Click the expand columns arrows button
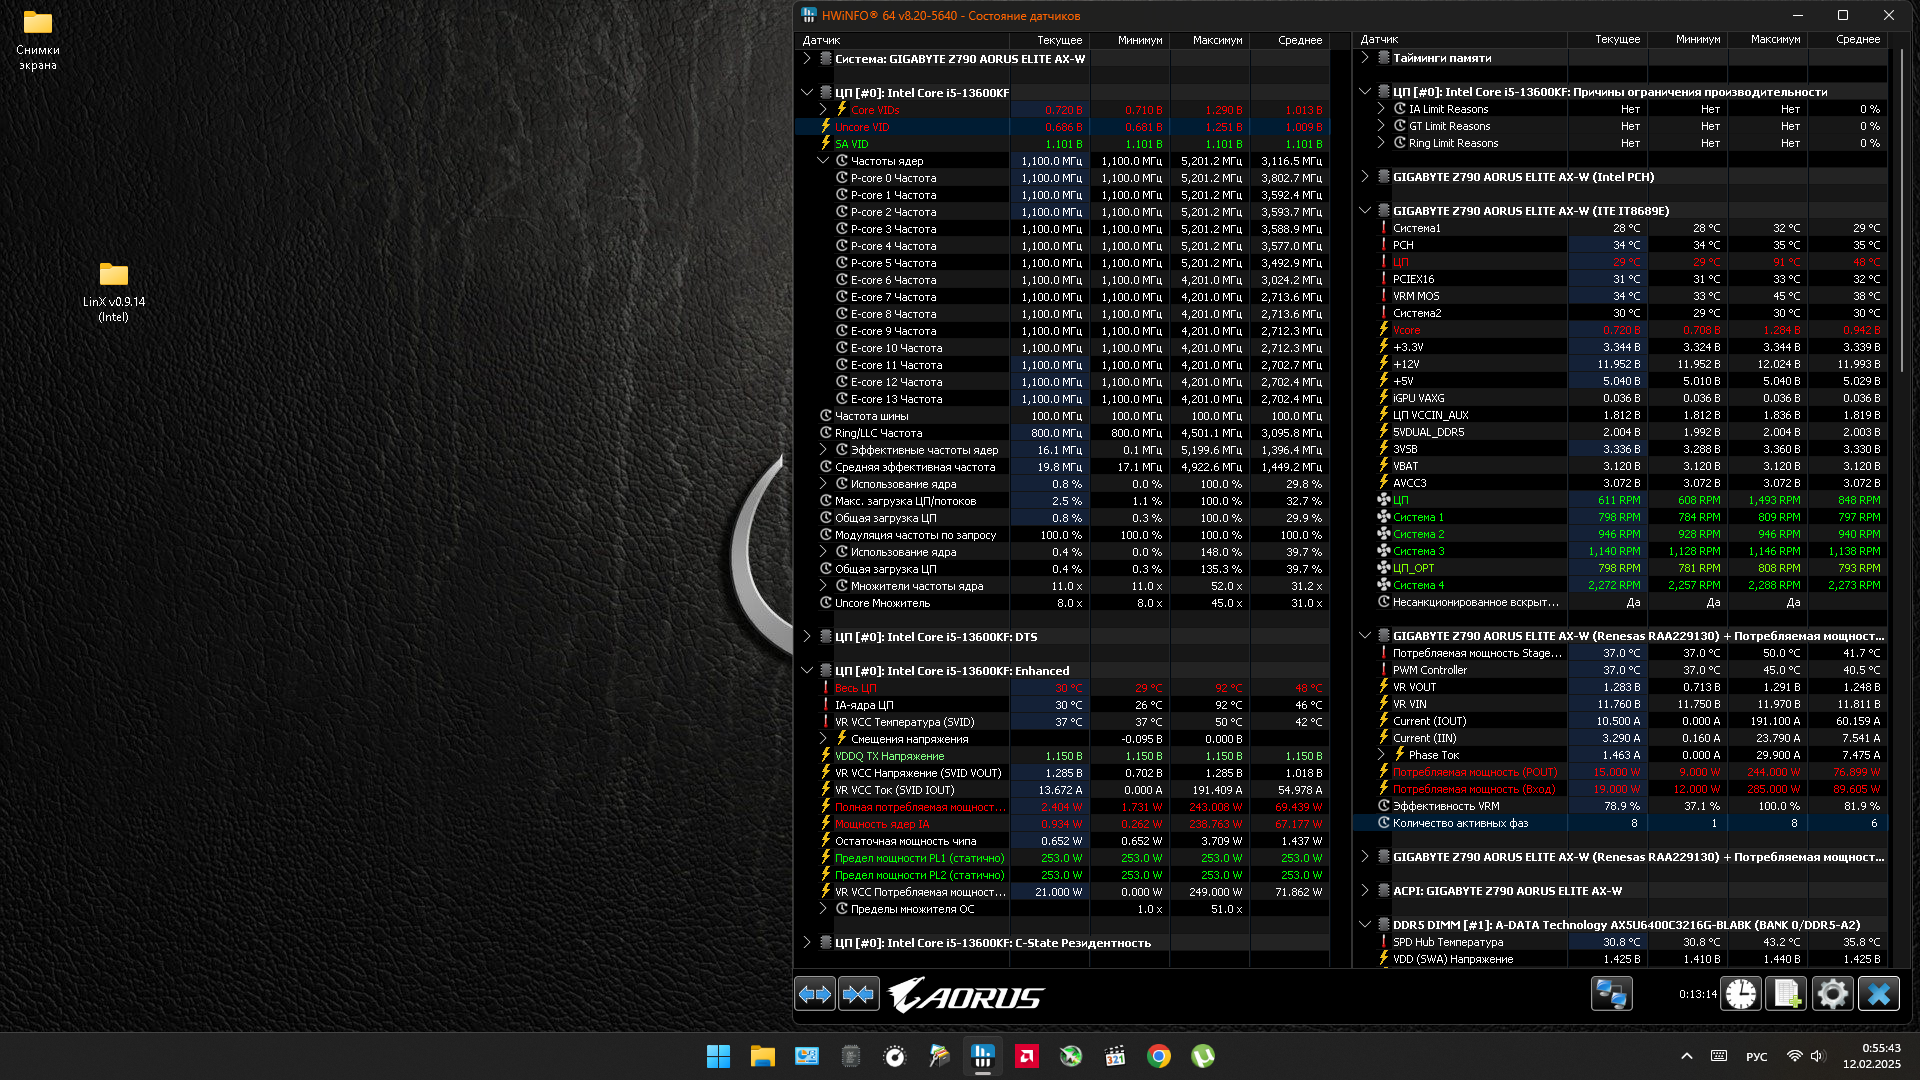Image resolution: width=1920 pixels, height=1080 pixels. click(815, 994)
